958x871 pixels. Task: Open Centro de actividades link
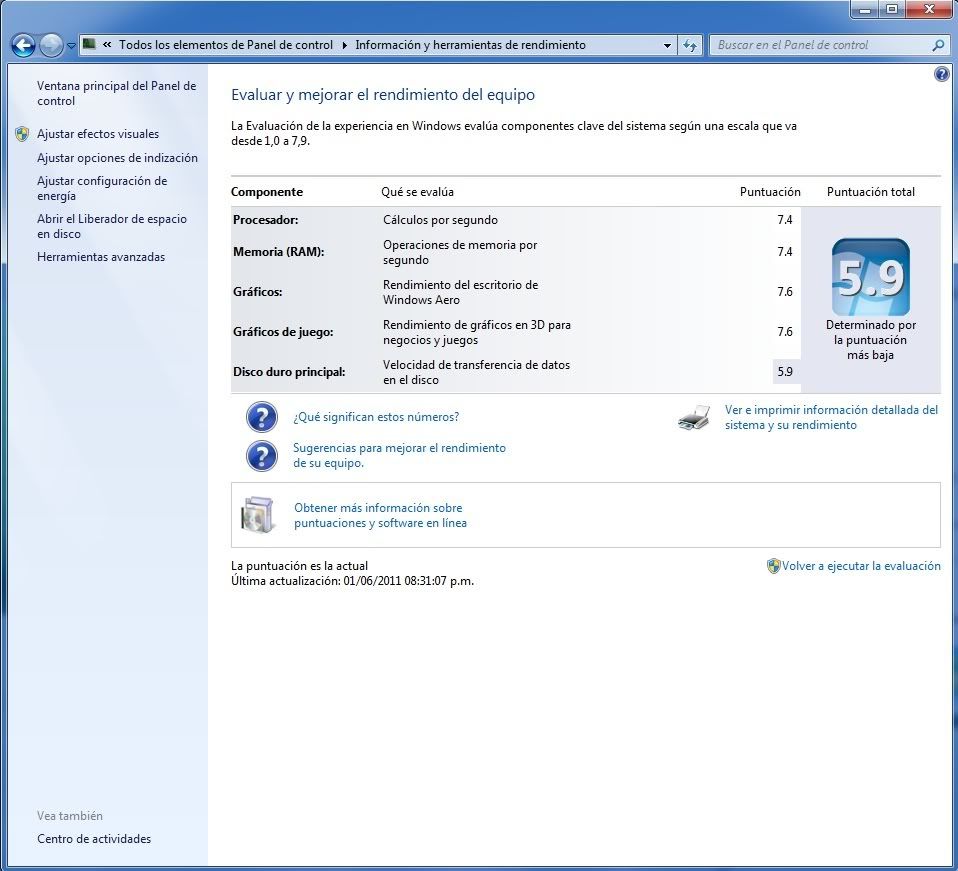tap(93, 839)
